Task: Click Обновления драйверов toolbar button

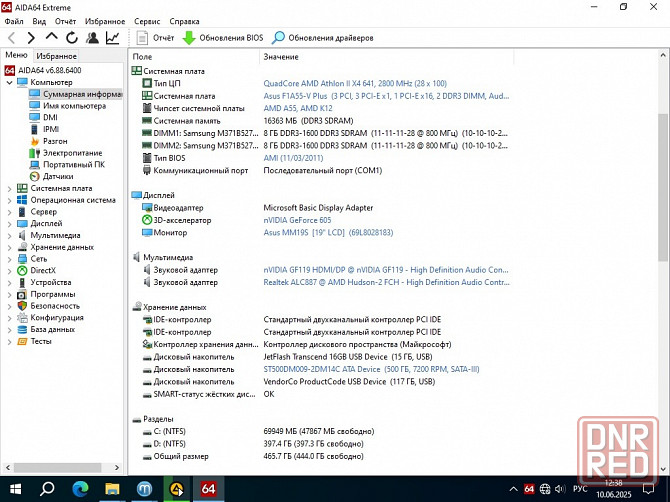Action: [323, 38]
